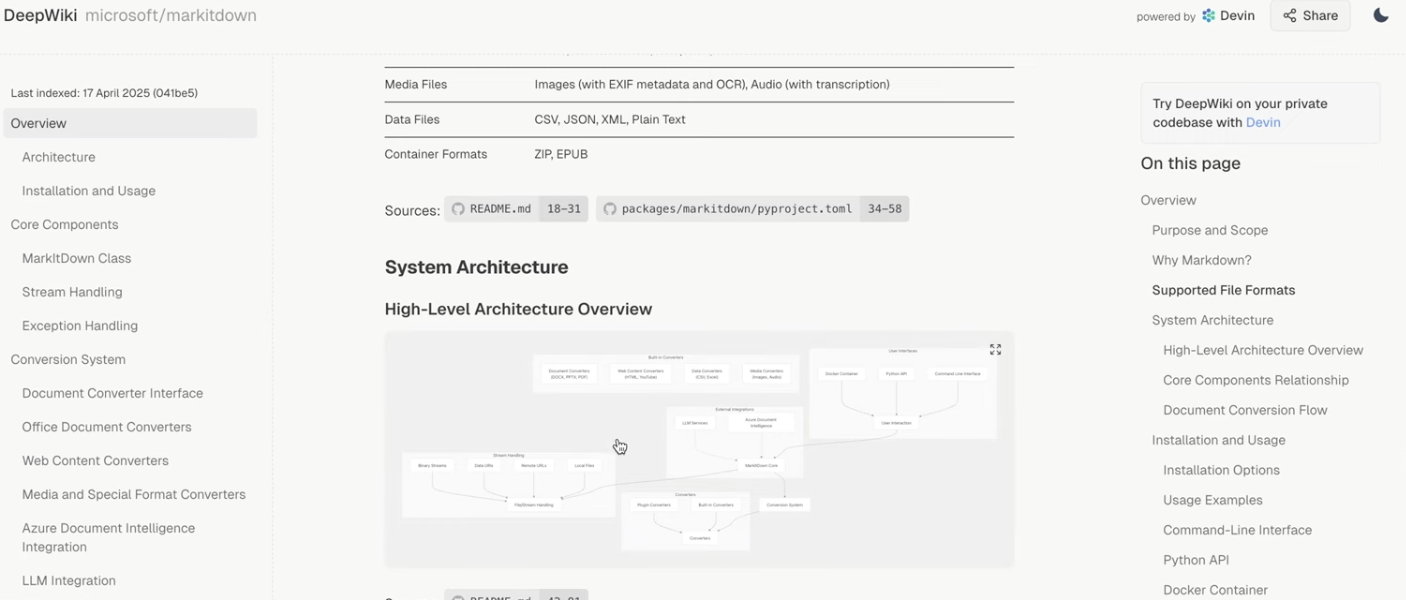
Task: Open the Exception Handling page
Action: [x=80, y=326]
